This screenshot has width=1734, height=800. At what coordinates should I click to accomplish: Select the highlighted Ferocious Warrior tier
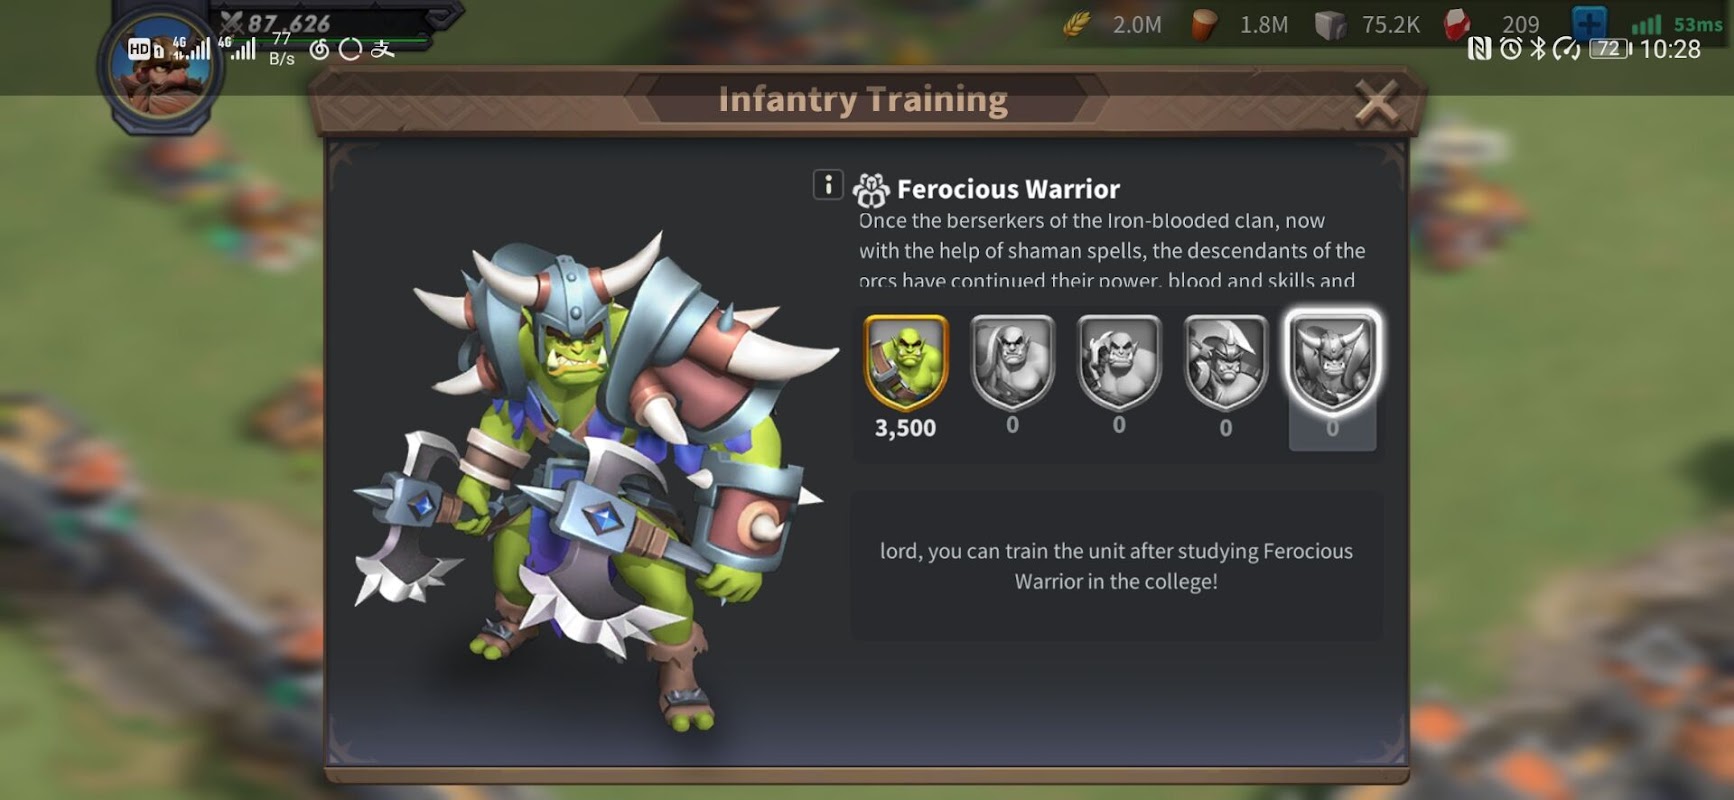coord(1332,363)
